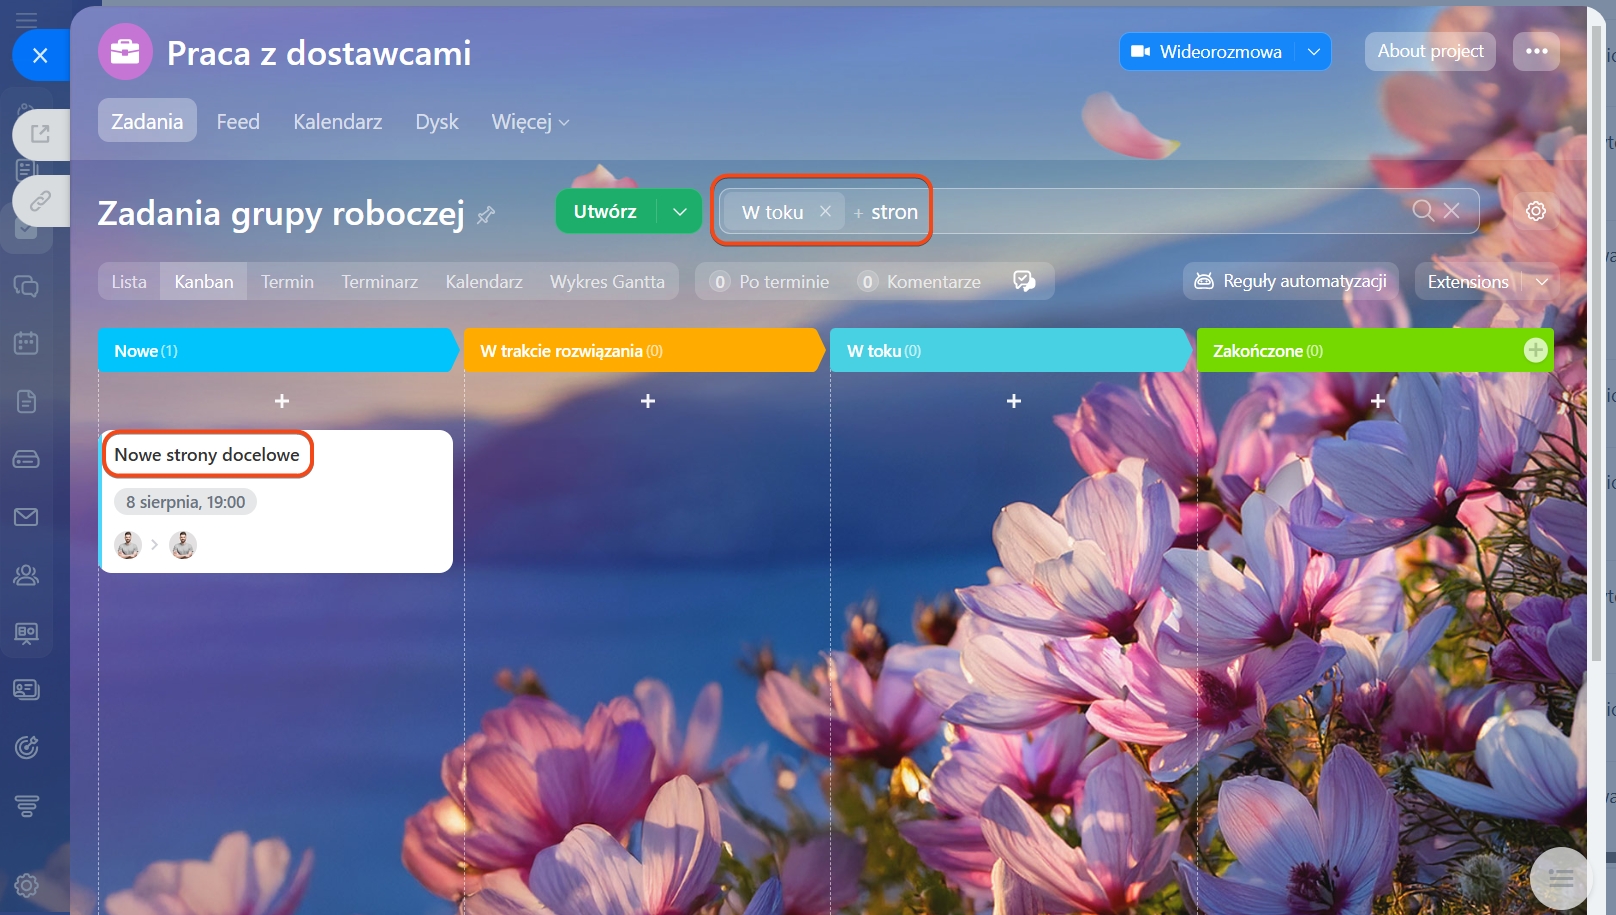This screenshot has width=1616, height=915.
Task: Click the hamburger menu in the sidebar
Action: [26, 19]
